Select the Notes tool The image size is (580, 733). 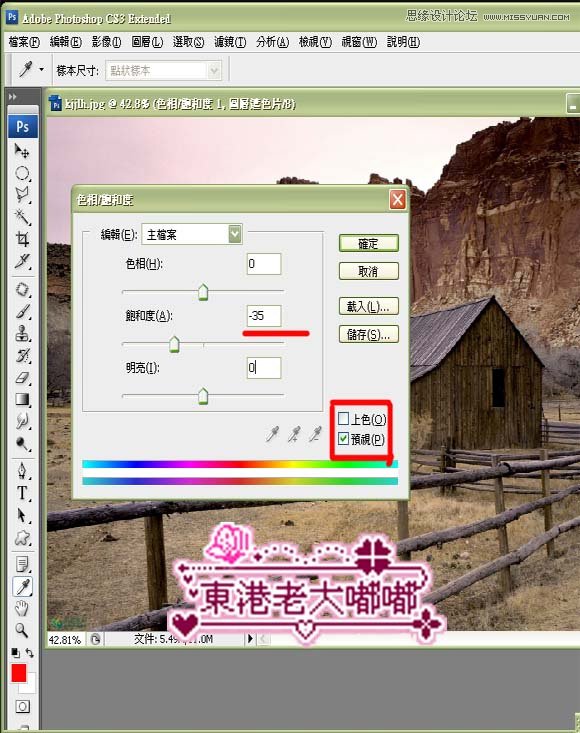pyautogui.click(x=21, y=564)
